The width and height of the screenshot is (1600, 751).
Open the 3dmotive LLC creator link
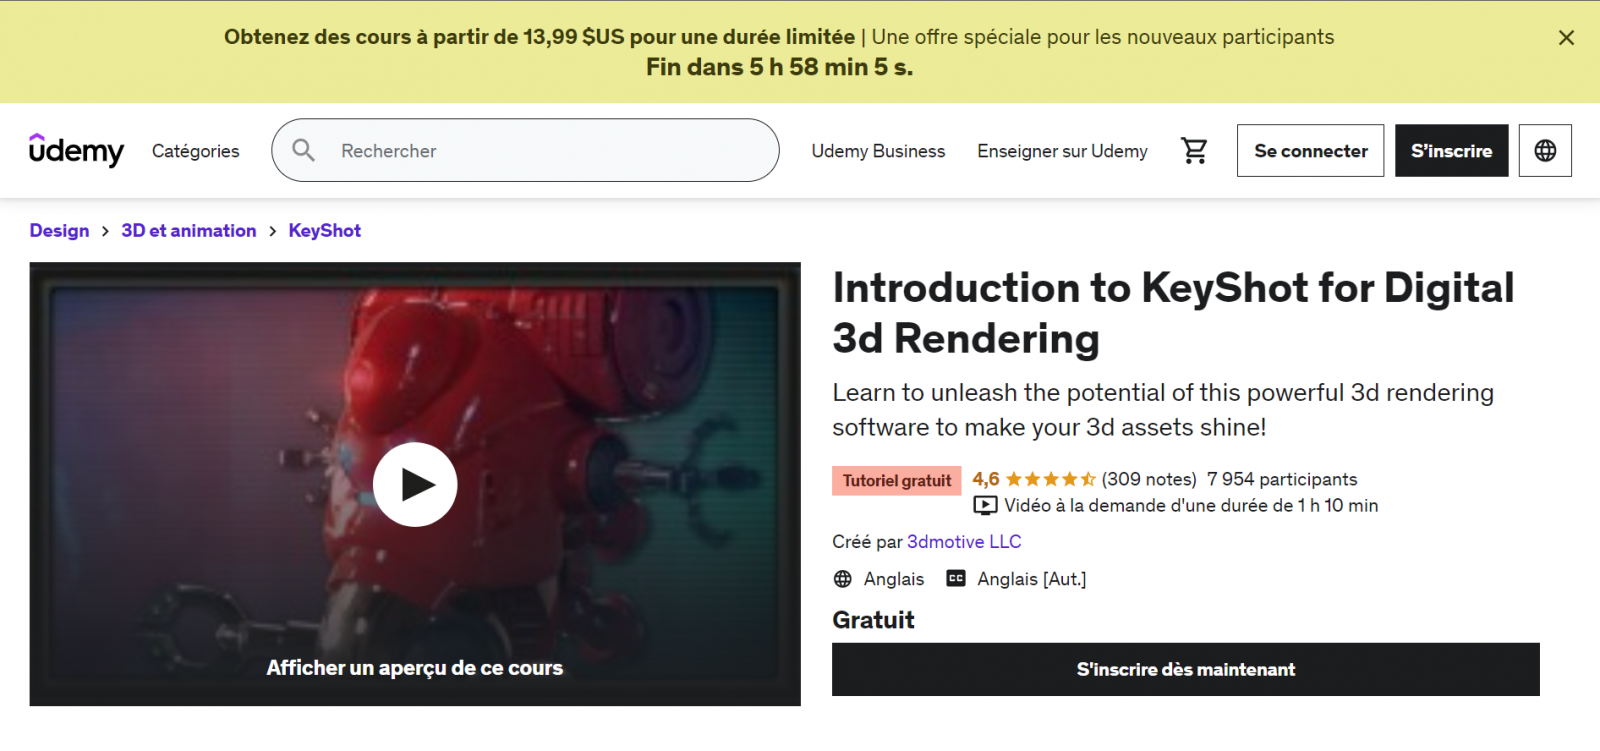(x=964, y=541)
